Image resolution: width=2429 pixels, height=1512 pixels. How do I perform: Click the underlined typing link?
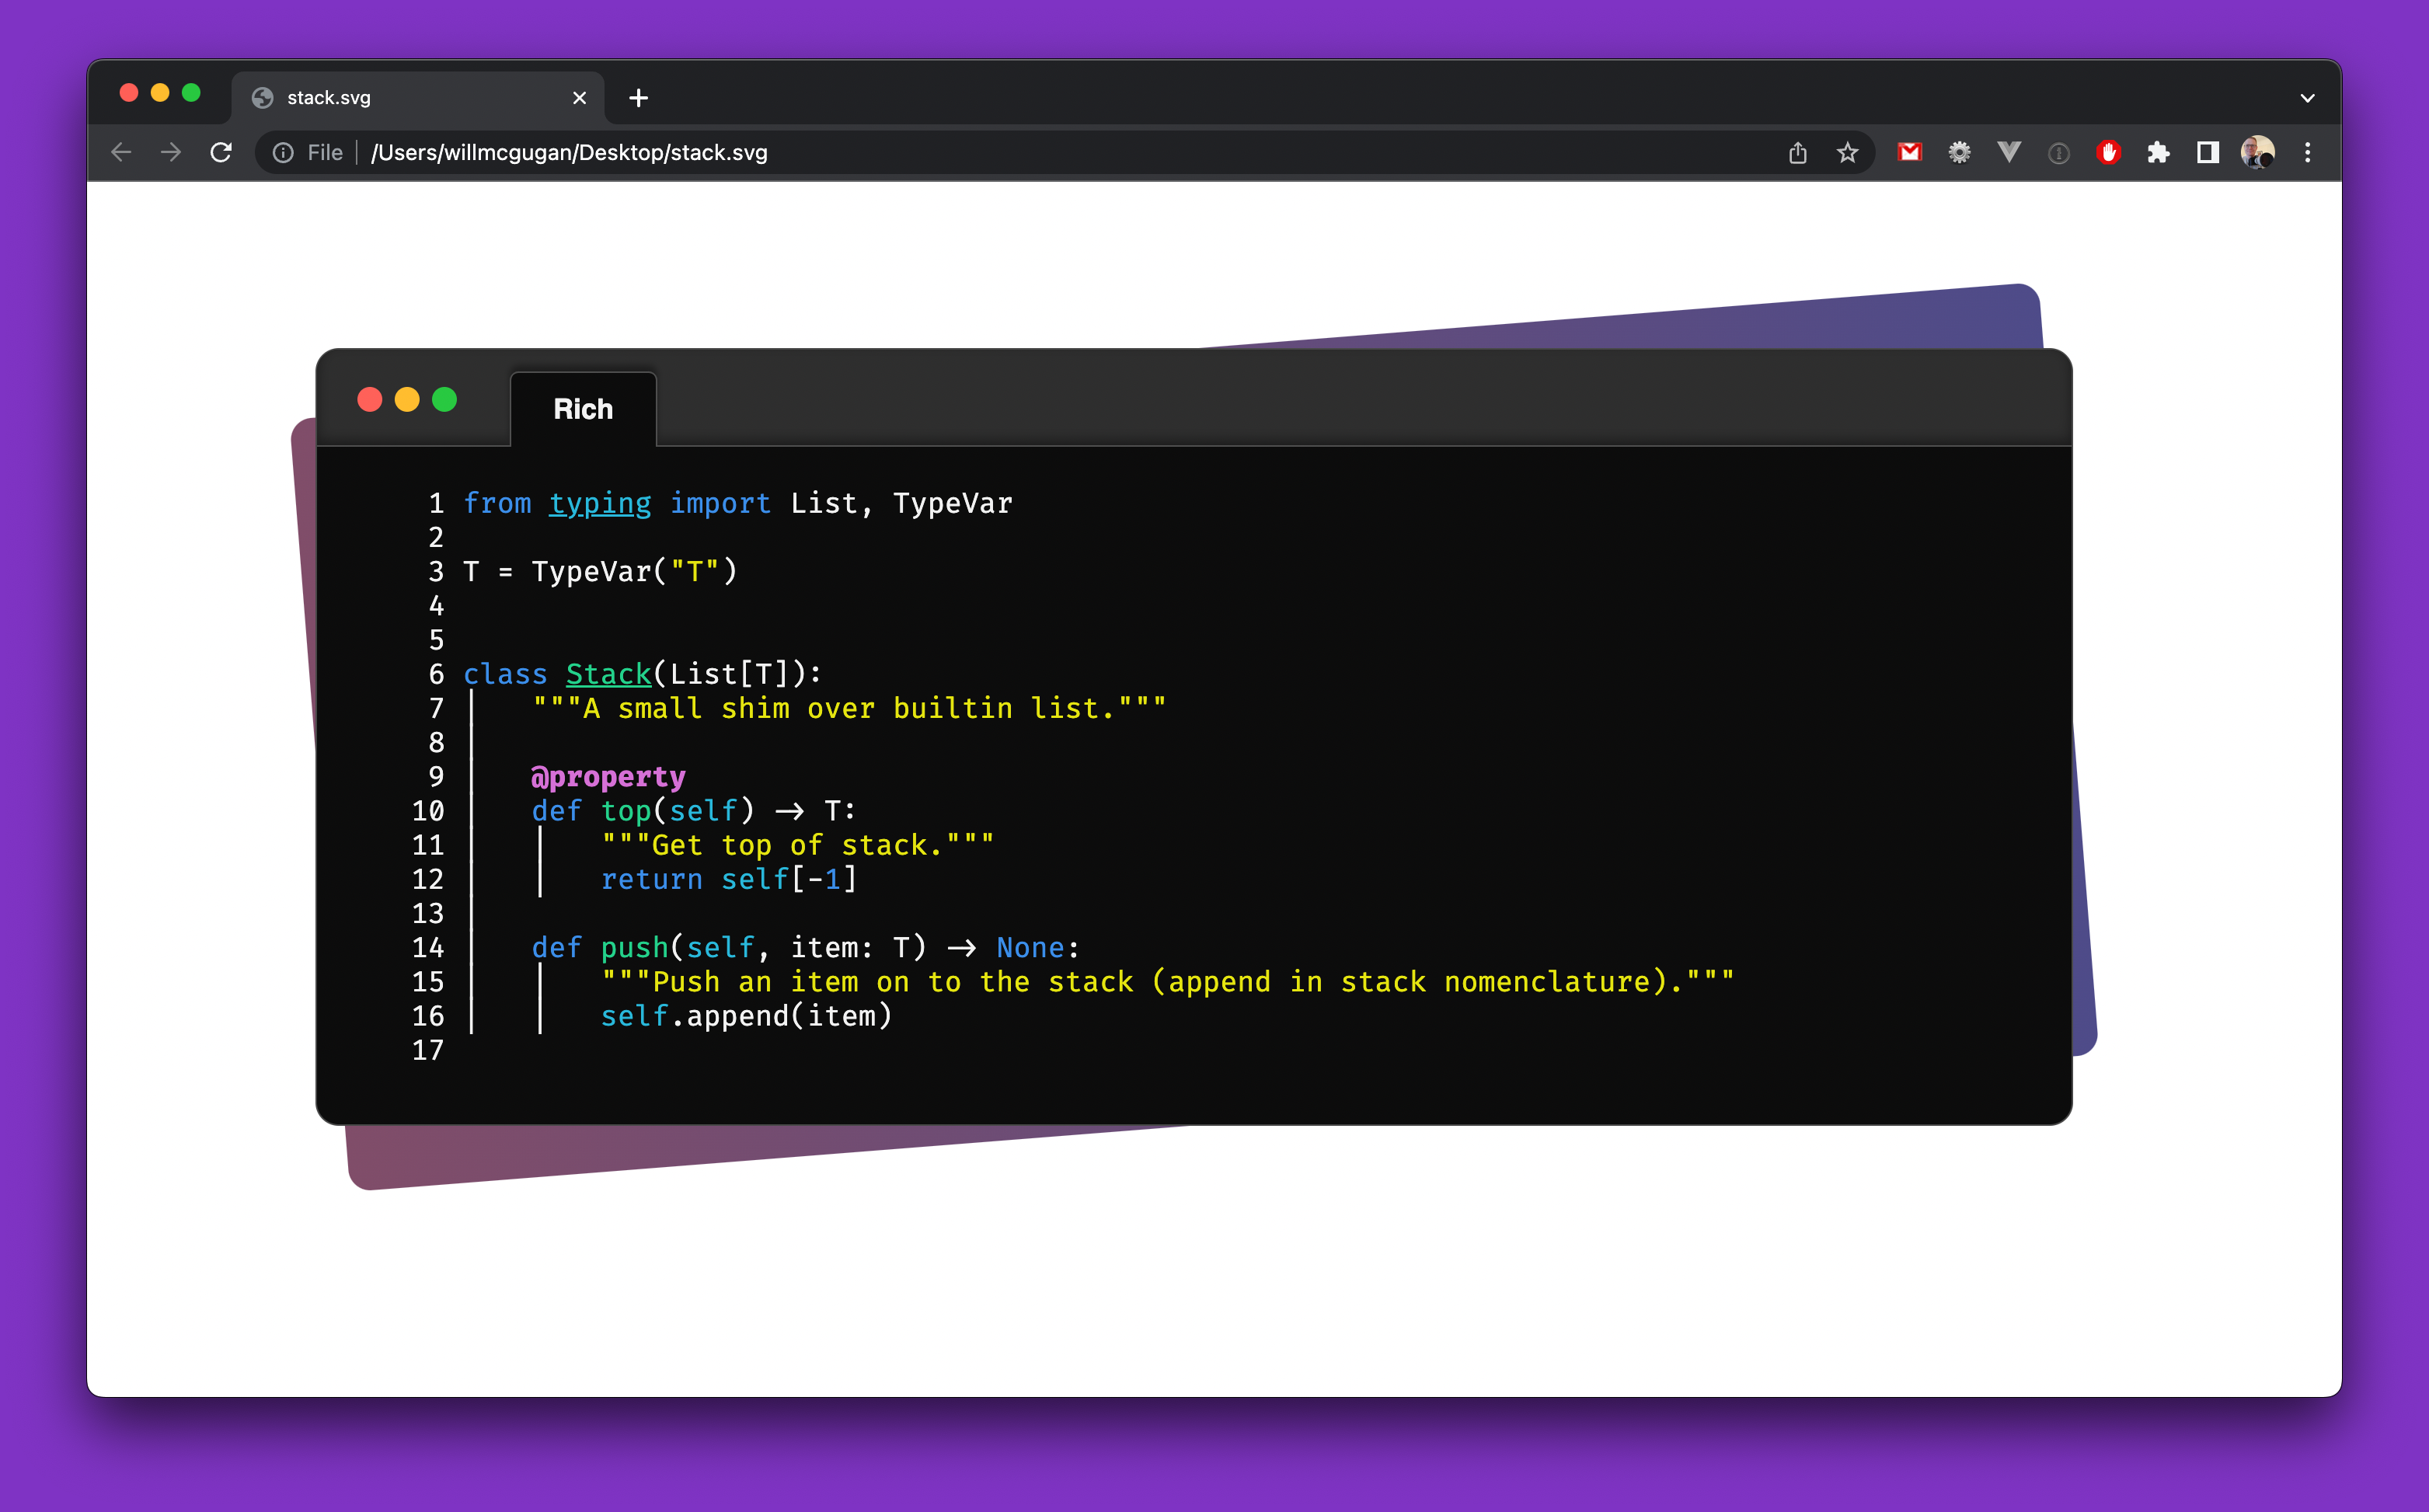(599, 503)
